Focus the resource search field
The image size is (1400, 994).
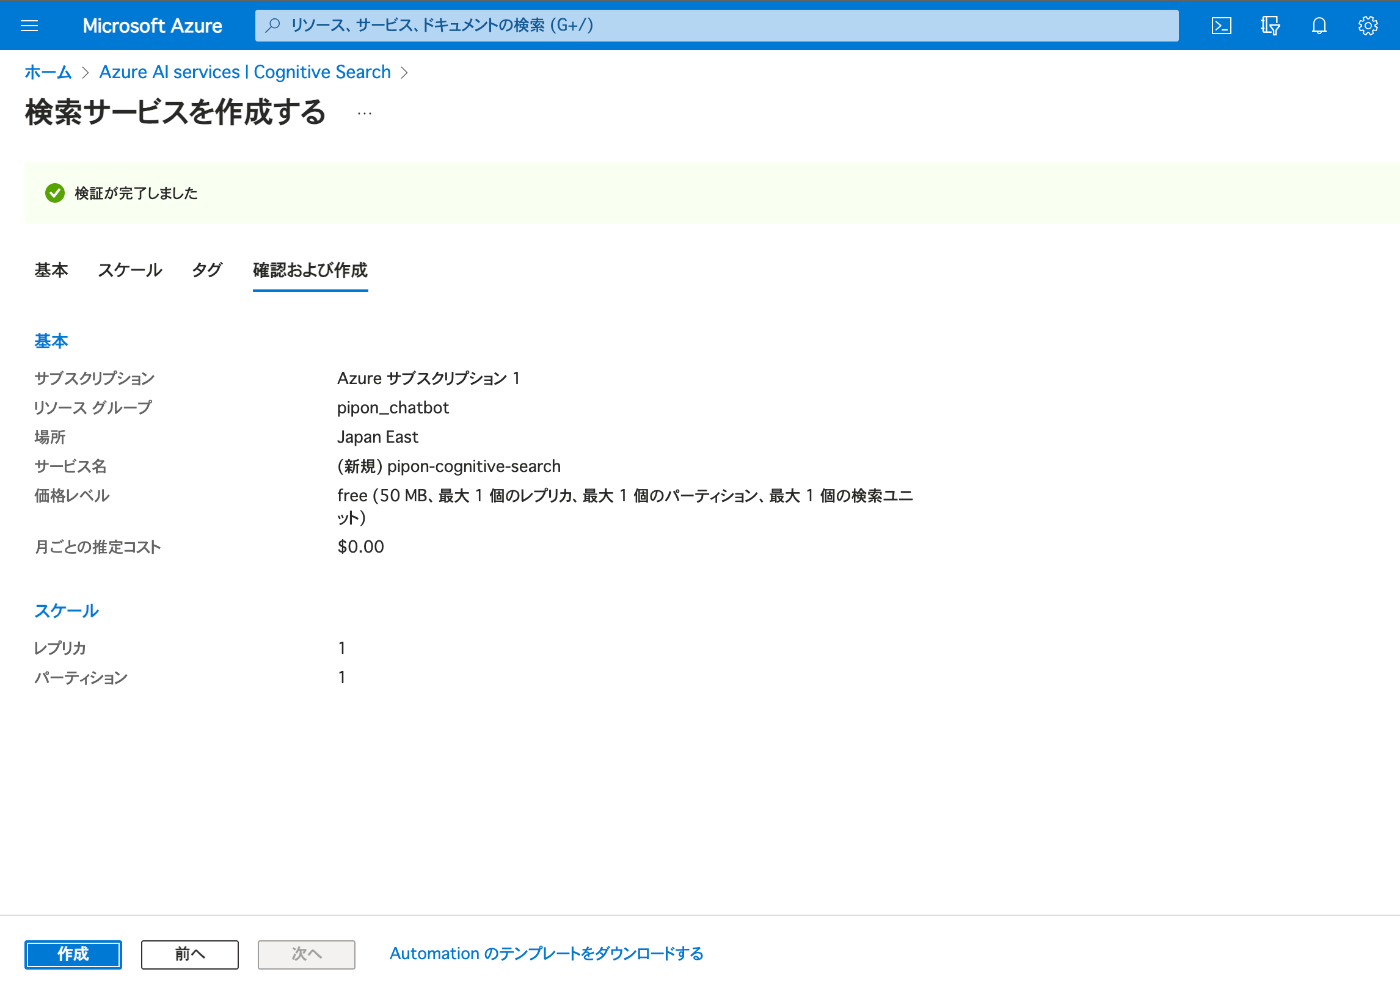click(x=716, y=25)
